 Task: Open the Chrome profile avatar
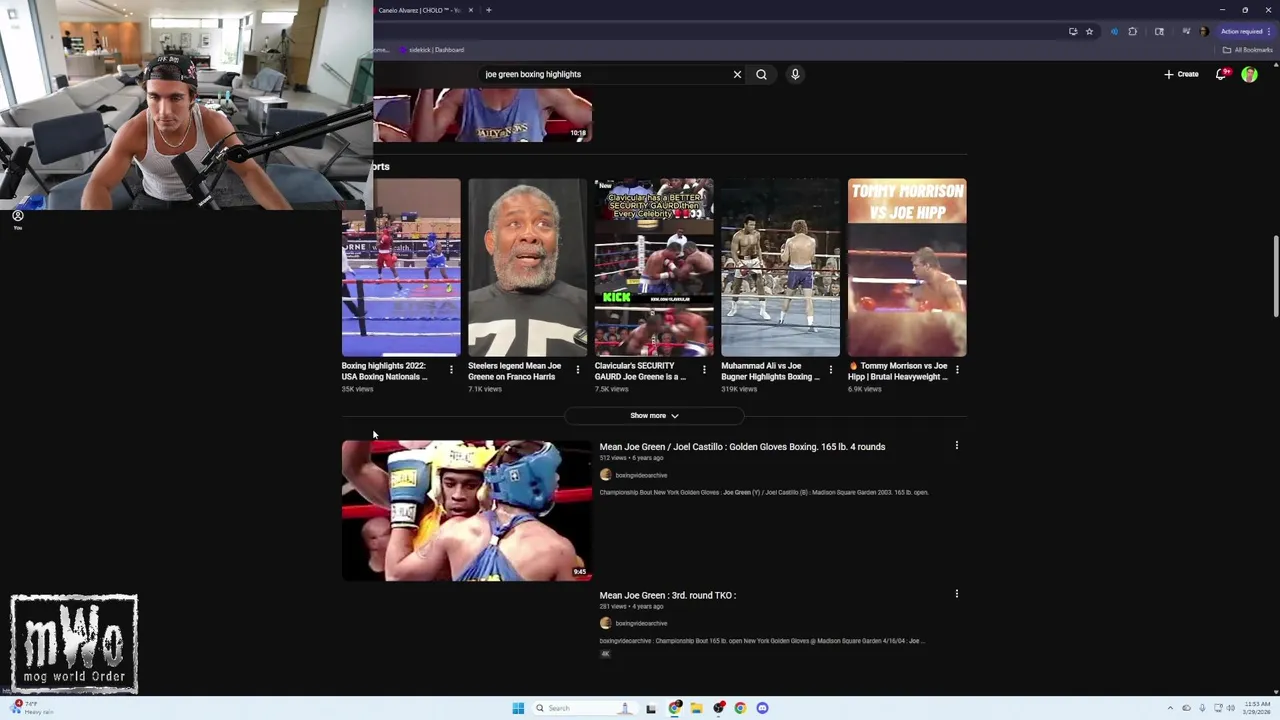[x=1203, y=31]
